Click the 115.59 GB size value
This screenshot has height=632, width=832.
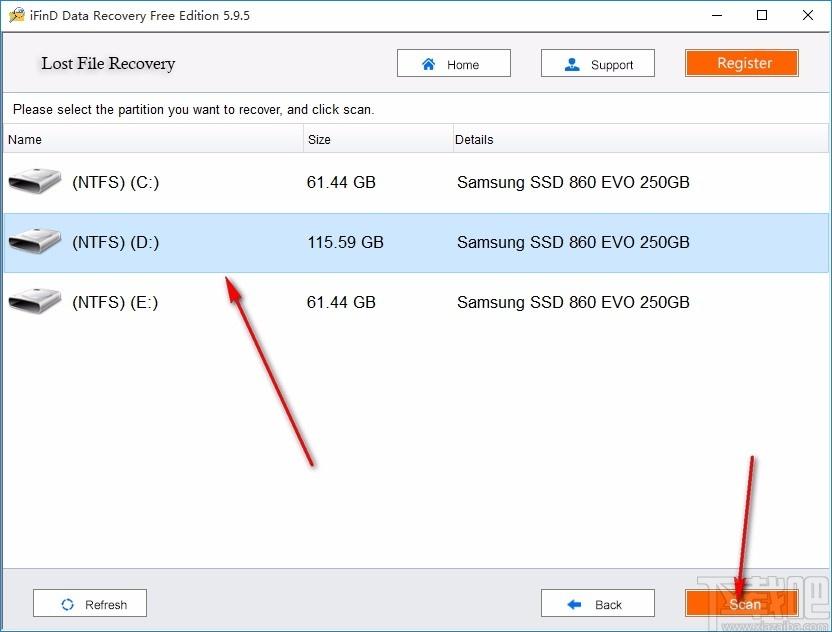[x=345, y=243]
